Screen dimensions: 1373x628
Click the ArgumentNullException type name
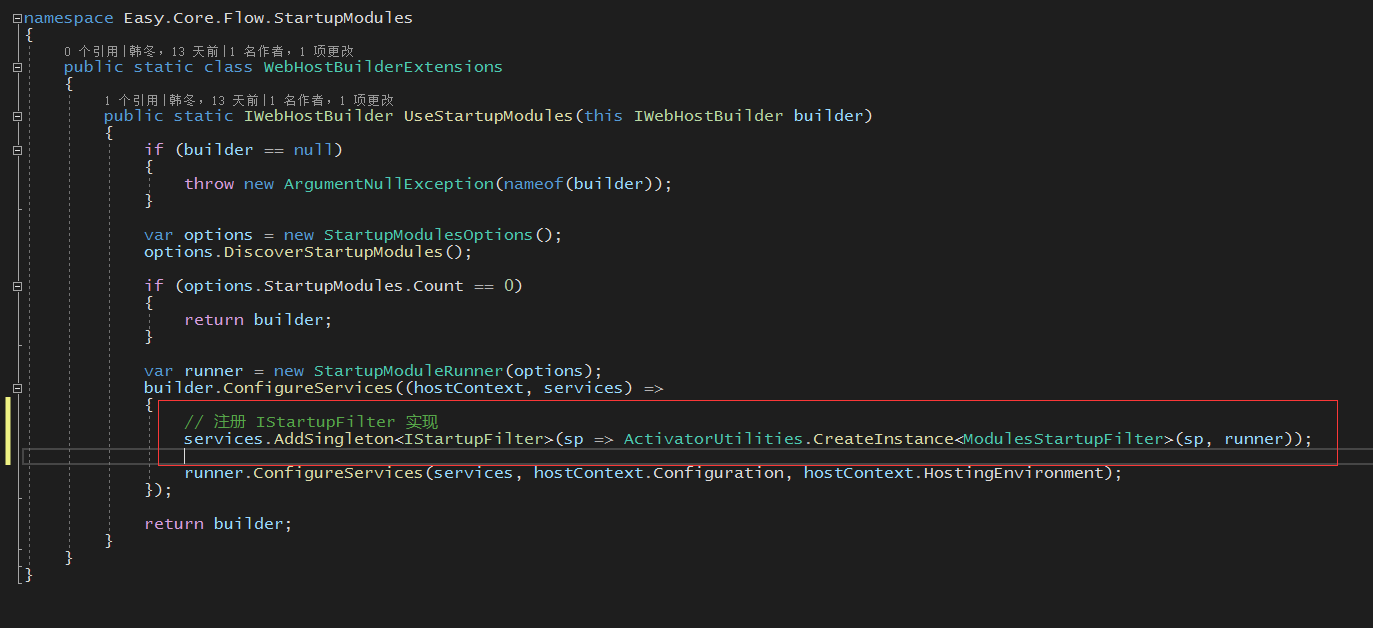[x=388, y=184]
